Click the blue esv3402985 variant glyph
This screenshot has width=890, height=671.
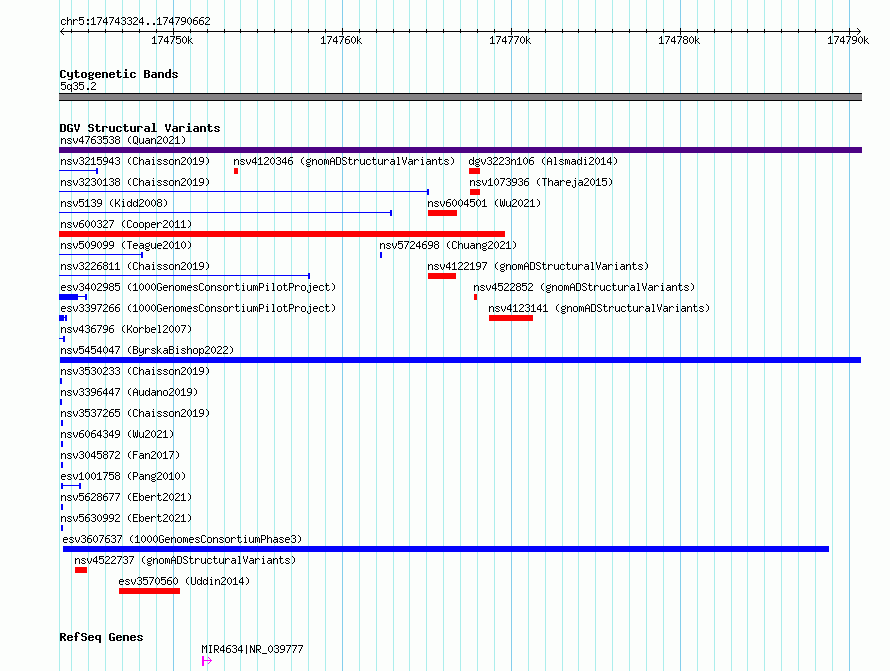pyautogui.click(x=73, y=297)
